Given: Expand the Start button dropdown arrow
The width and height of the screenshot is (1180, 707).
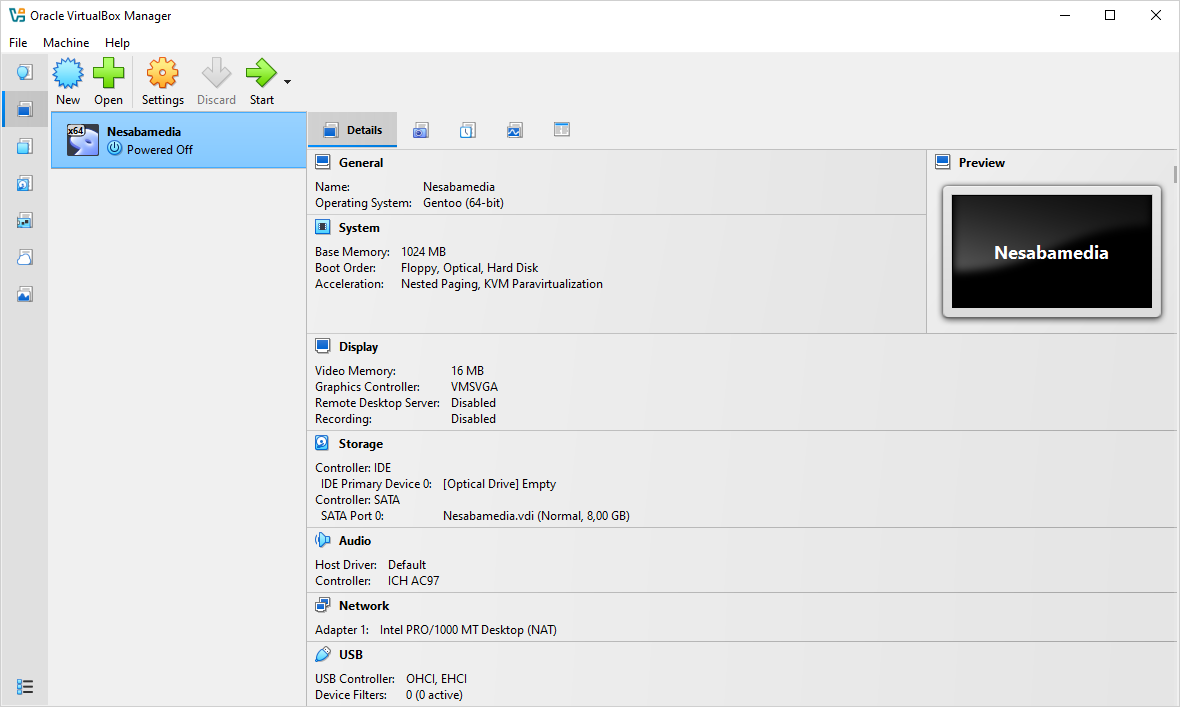Looking at the screenshot, I should click(x=287, y=82).
